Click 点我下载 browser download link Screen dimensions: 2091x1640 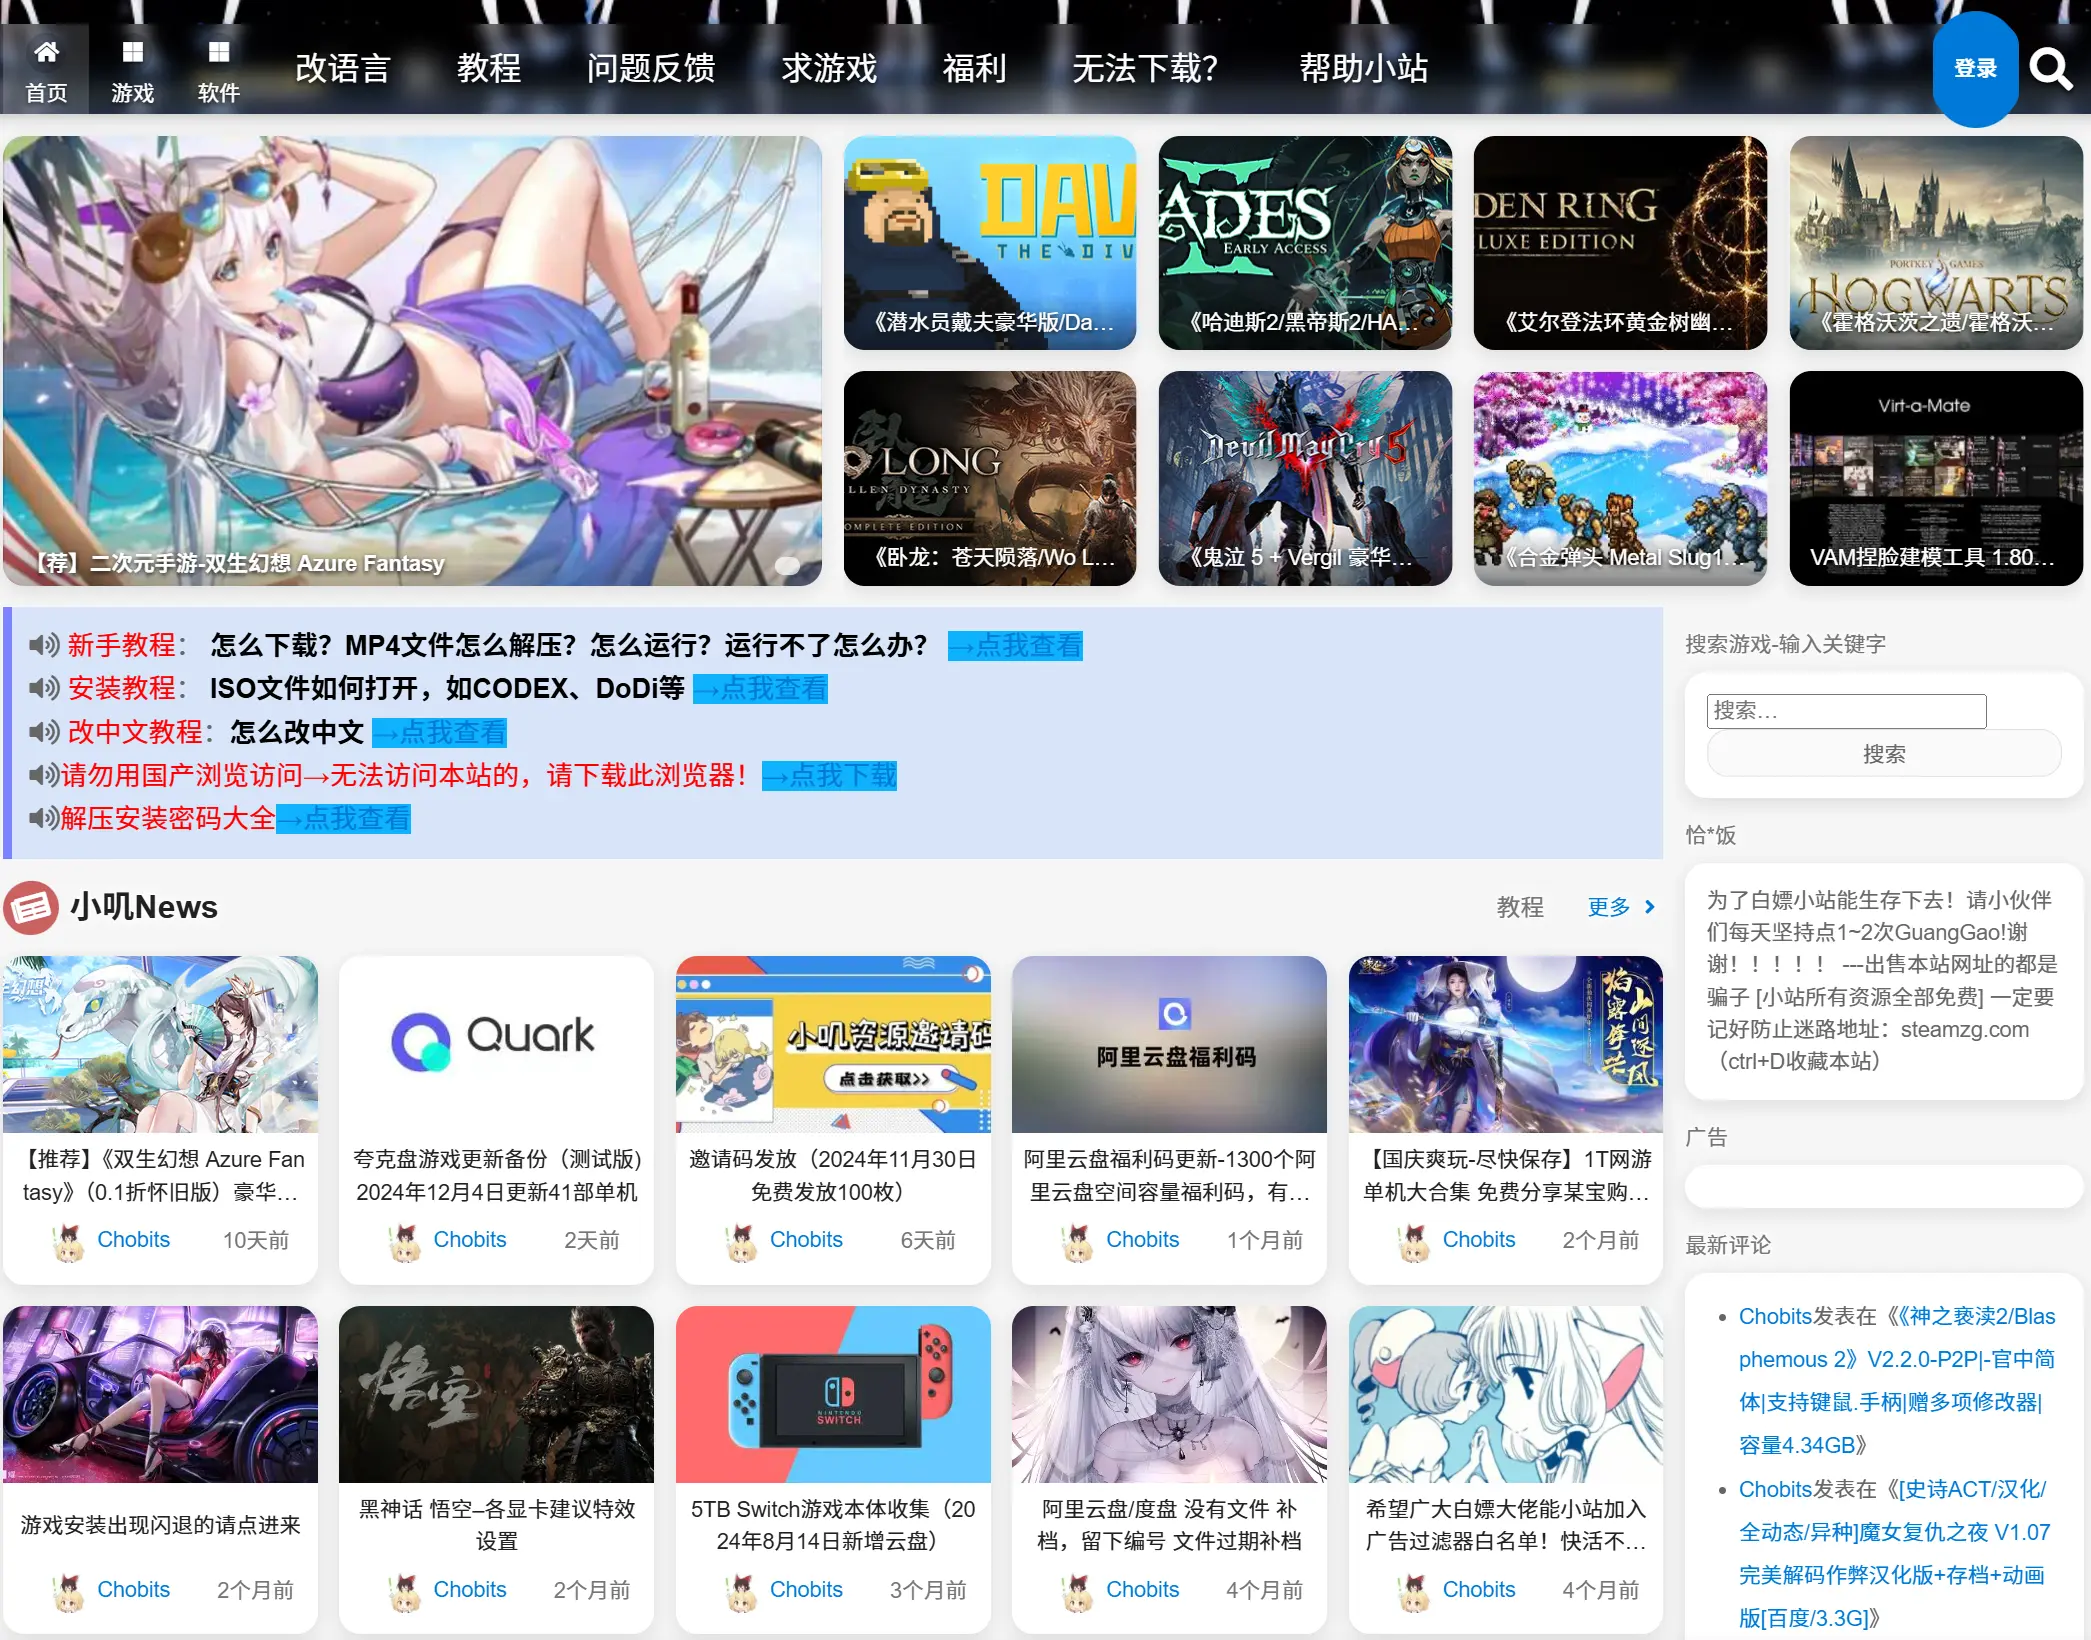tap(829, 776)
